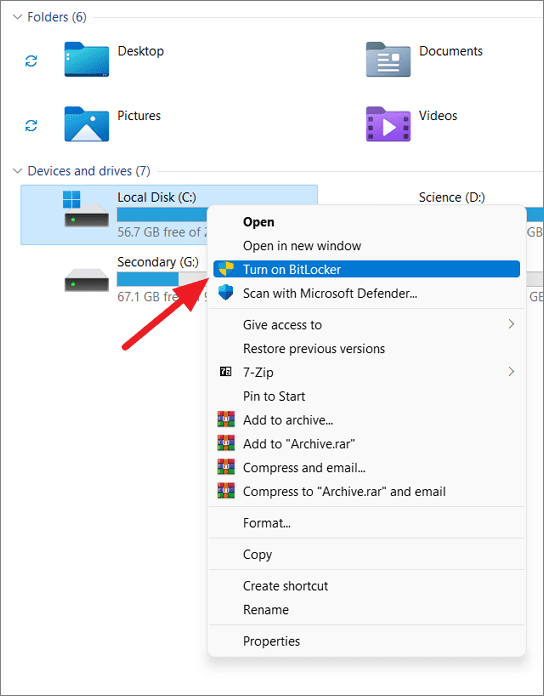Screen dimensions: 544x696
Task: Click the BitLocker shield icon
Action: [226, 269]
